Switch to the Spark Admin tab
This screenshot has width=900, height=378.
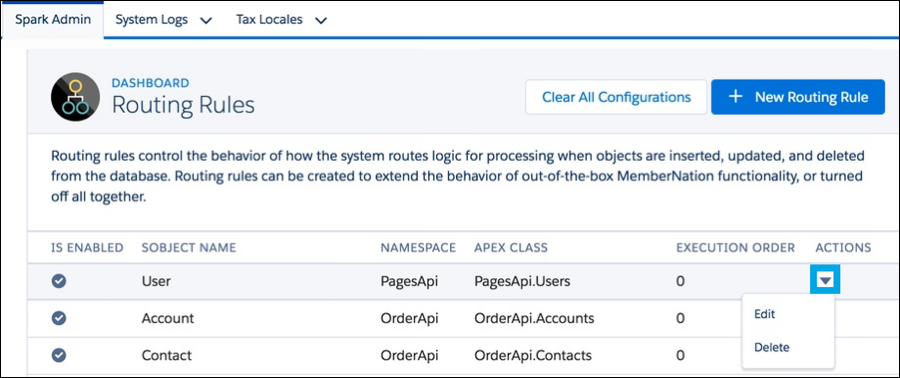53,20
